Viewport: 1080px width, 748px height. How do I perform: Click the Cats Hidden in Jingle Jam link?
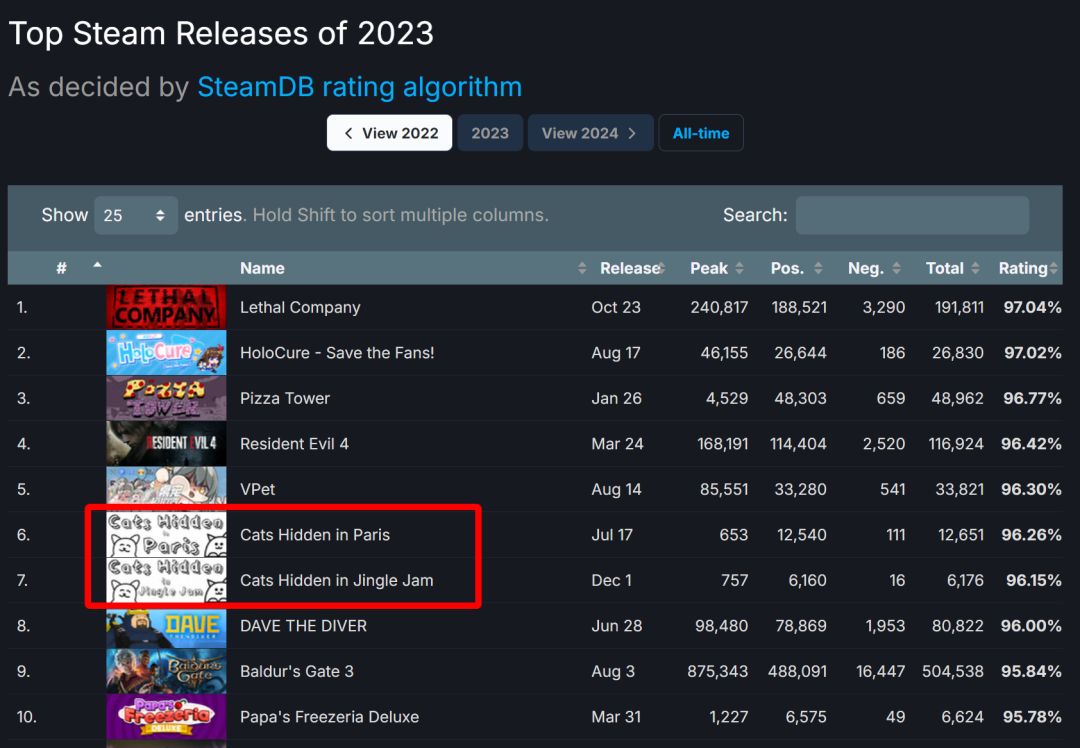(336, 580)
